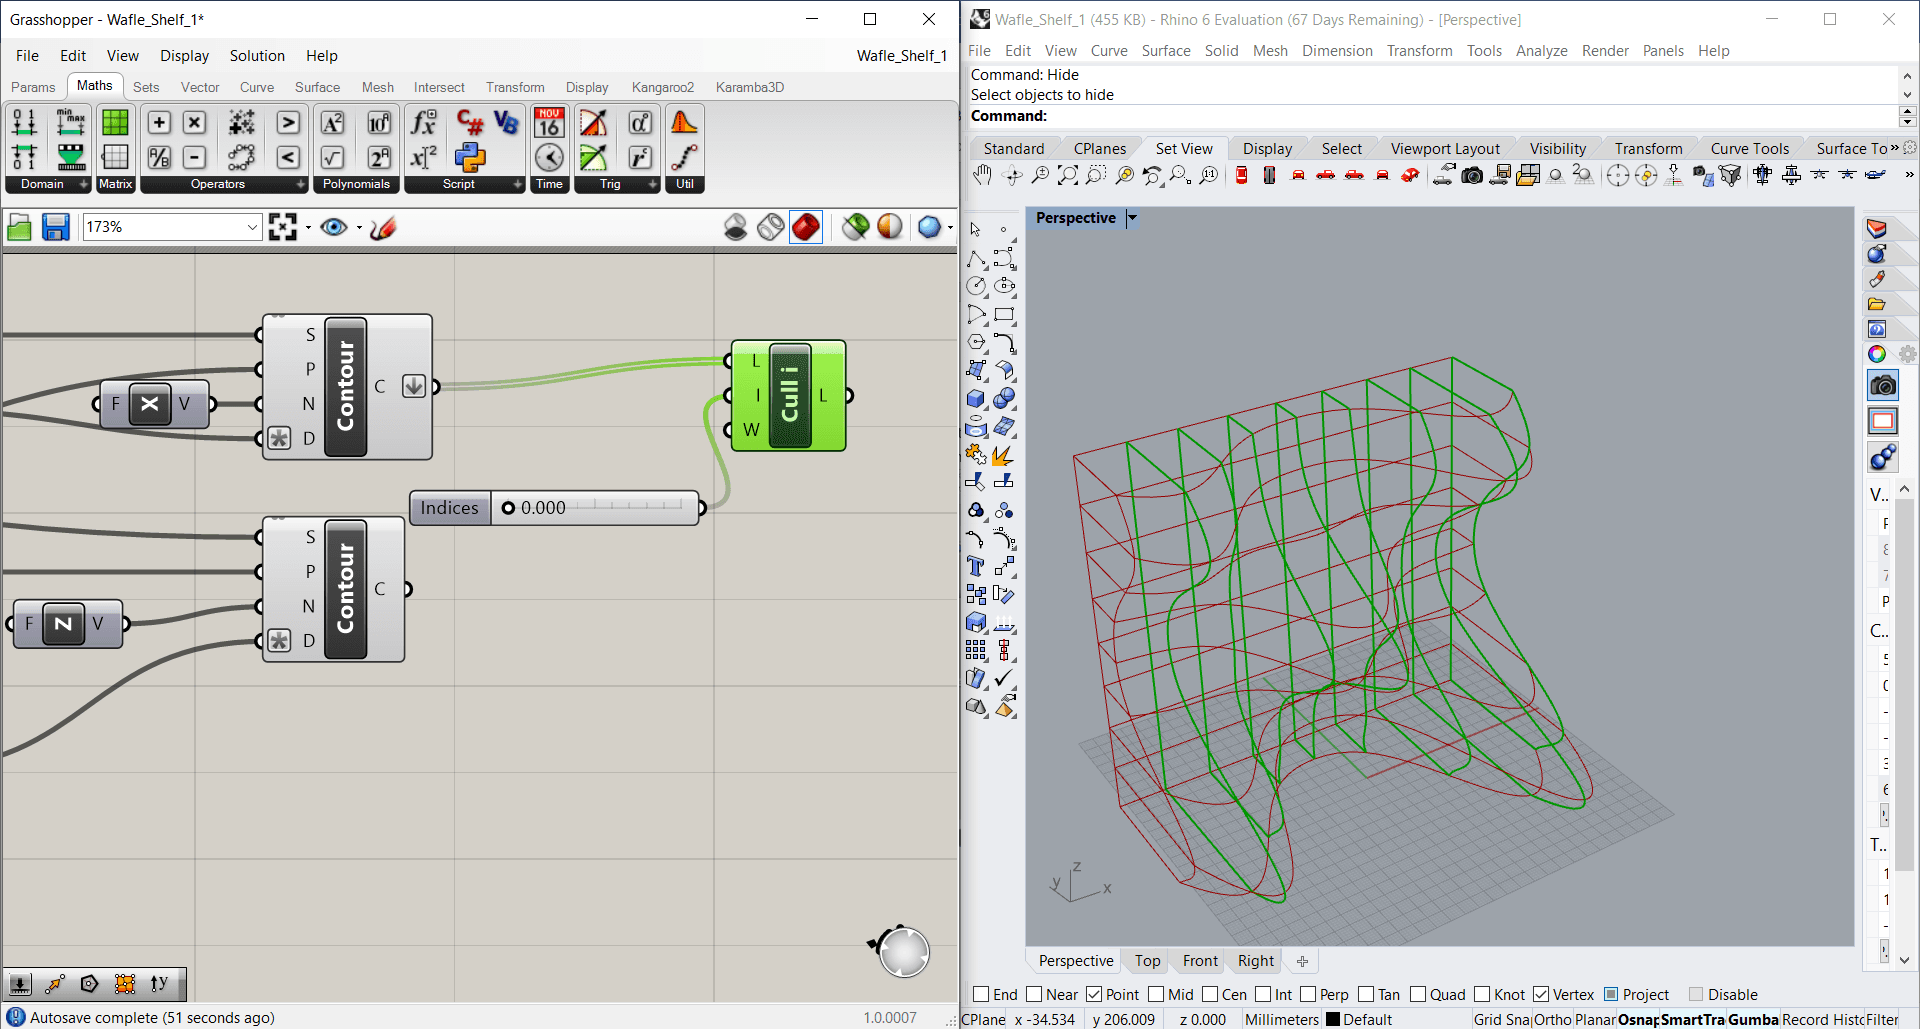1920x1029 pixels.
Task: Click the Zoom Extents icon in canvas toolbar
Action: coord(283,228)
